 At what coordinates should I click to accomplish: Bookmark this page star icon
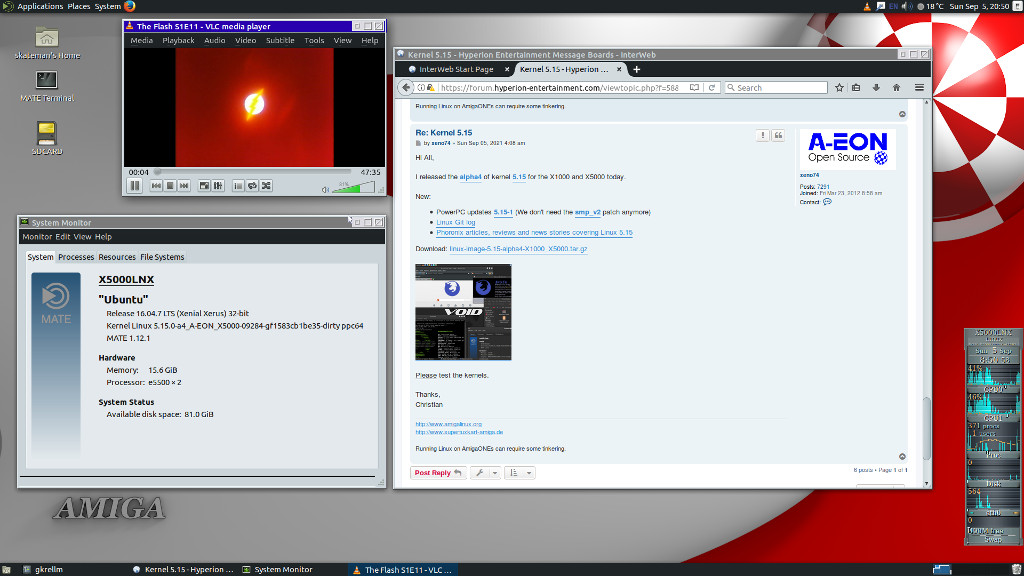click(x=839, y=88)
